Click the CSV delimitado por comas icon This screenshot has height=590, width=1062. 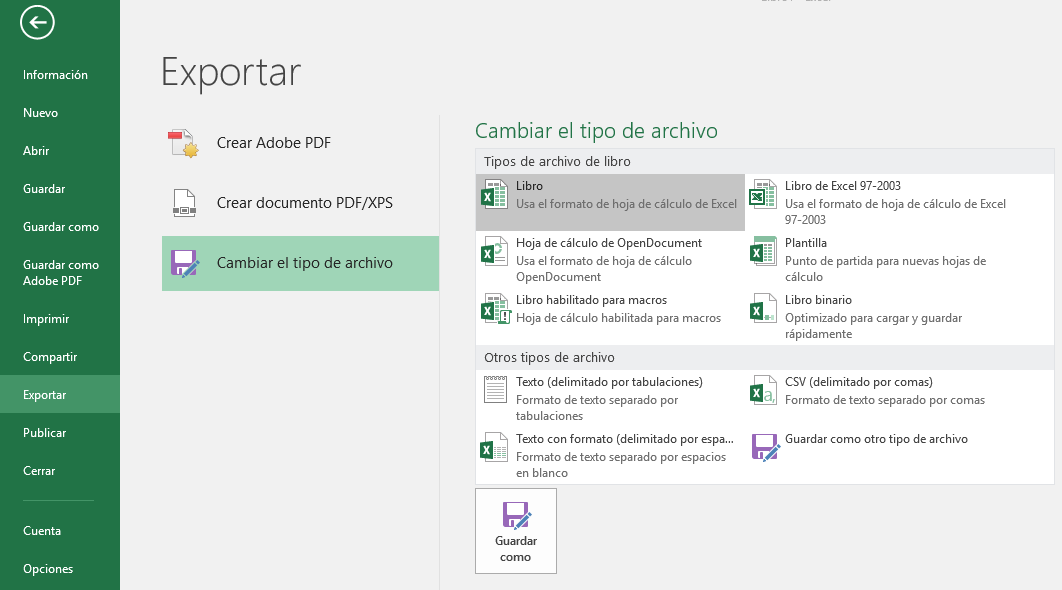click(763, 391)
